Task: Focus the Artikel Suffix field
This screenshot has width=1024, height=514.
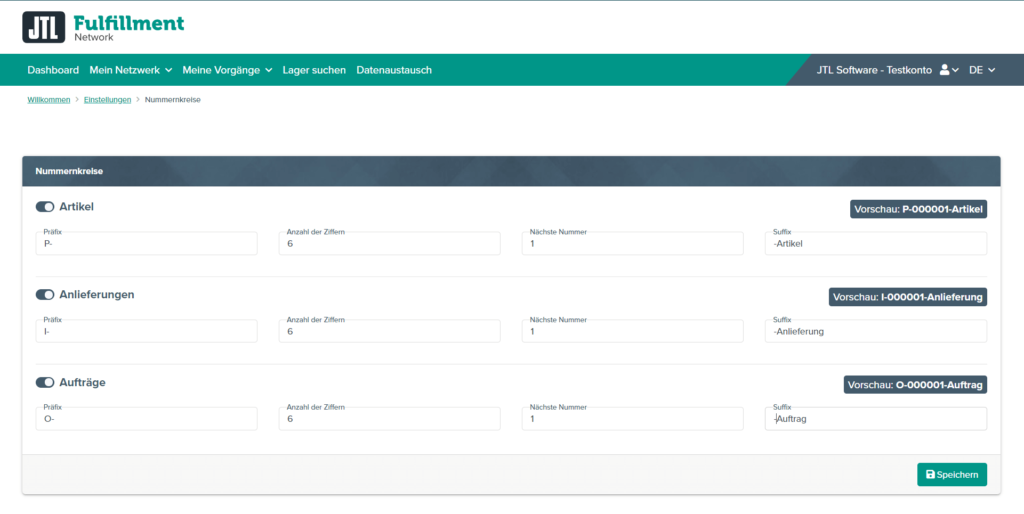Action: pyautogui.click(x=876, y=243)
